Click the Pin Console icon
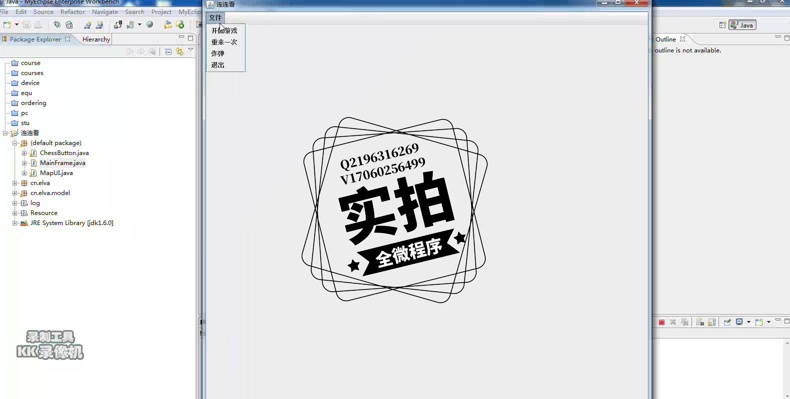Image resolution: width=790 pixels, height=399 pixels. click(727, 322)
